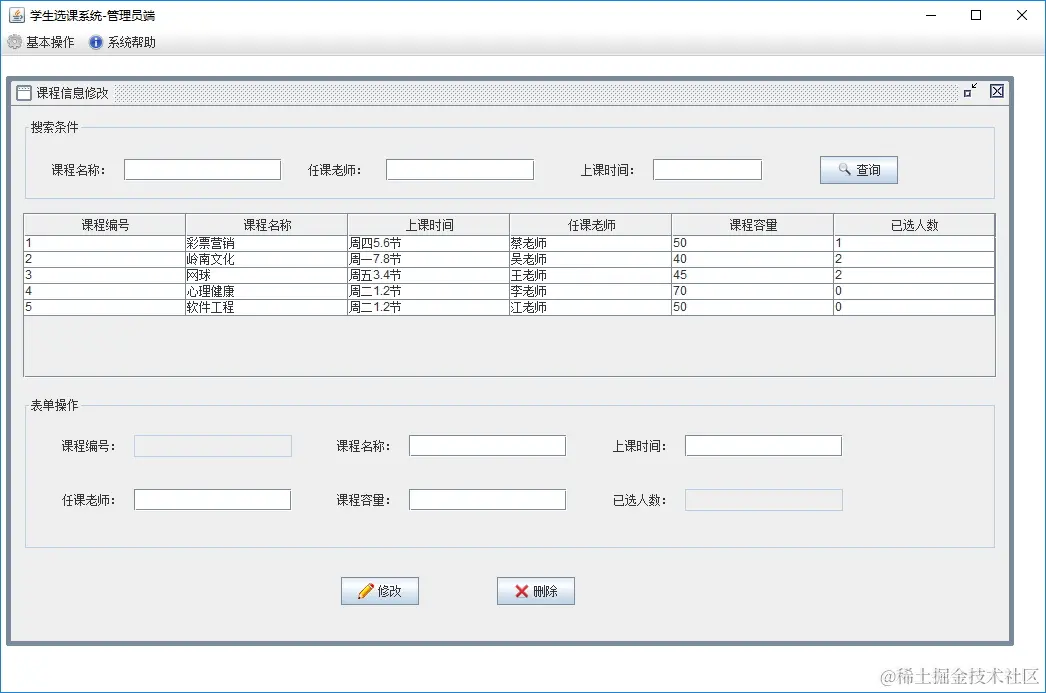Click the 周五3.4节 time cell
Screen dimensions: 1046x693
(x=429, y=275)
